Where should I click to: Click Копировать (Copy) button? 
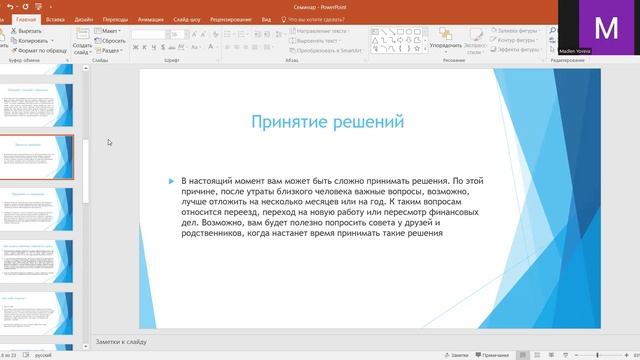29,40
